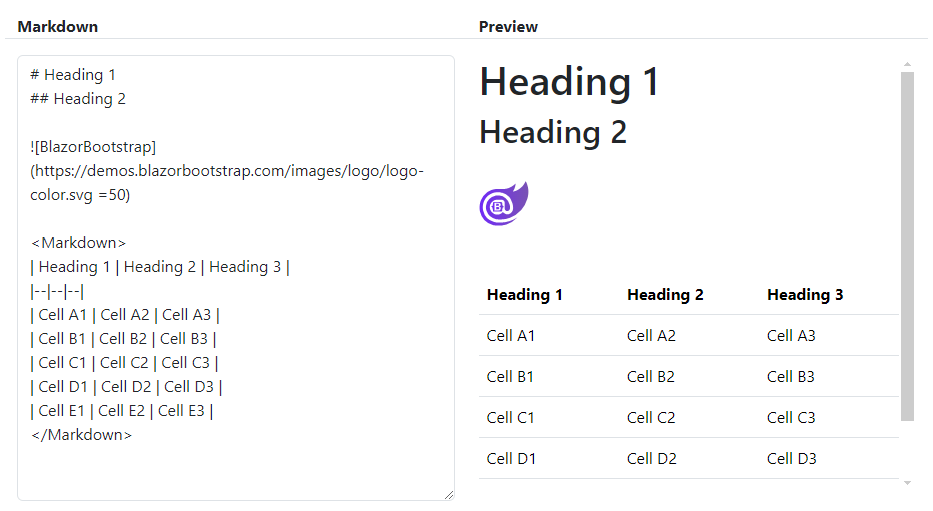Select Cell C3 in the preview table
Viewport: 933px width, 511px height.
[x=791, y=417]
